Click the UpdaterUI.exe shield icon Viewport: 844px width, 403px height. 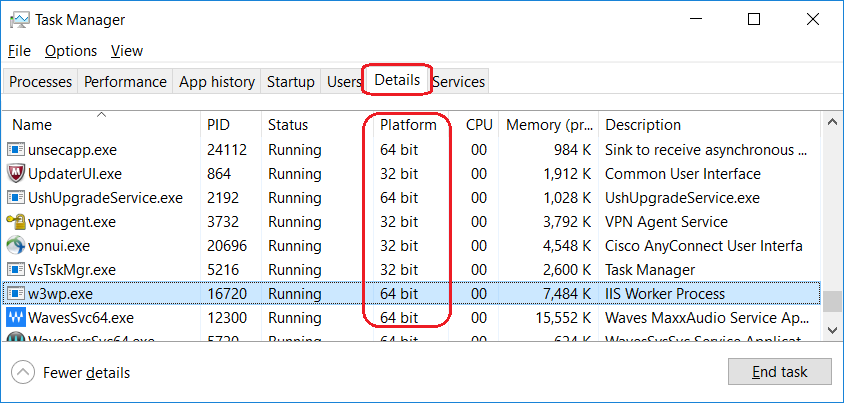[x=16, y=174]
